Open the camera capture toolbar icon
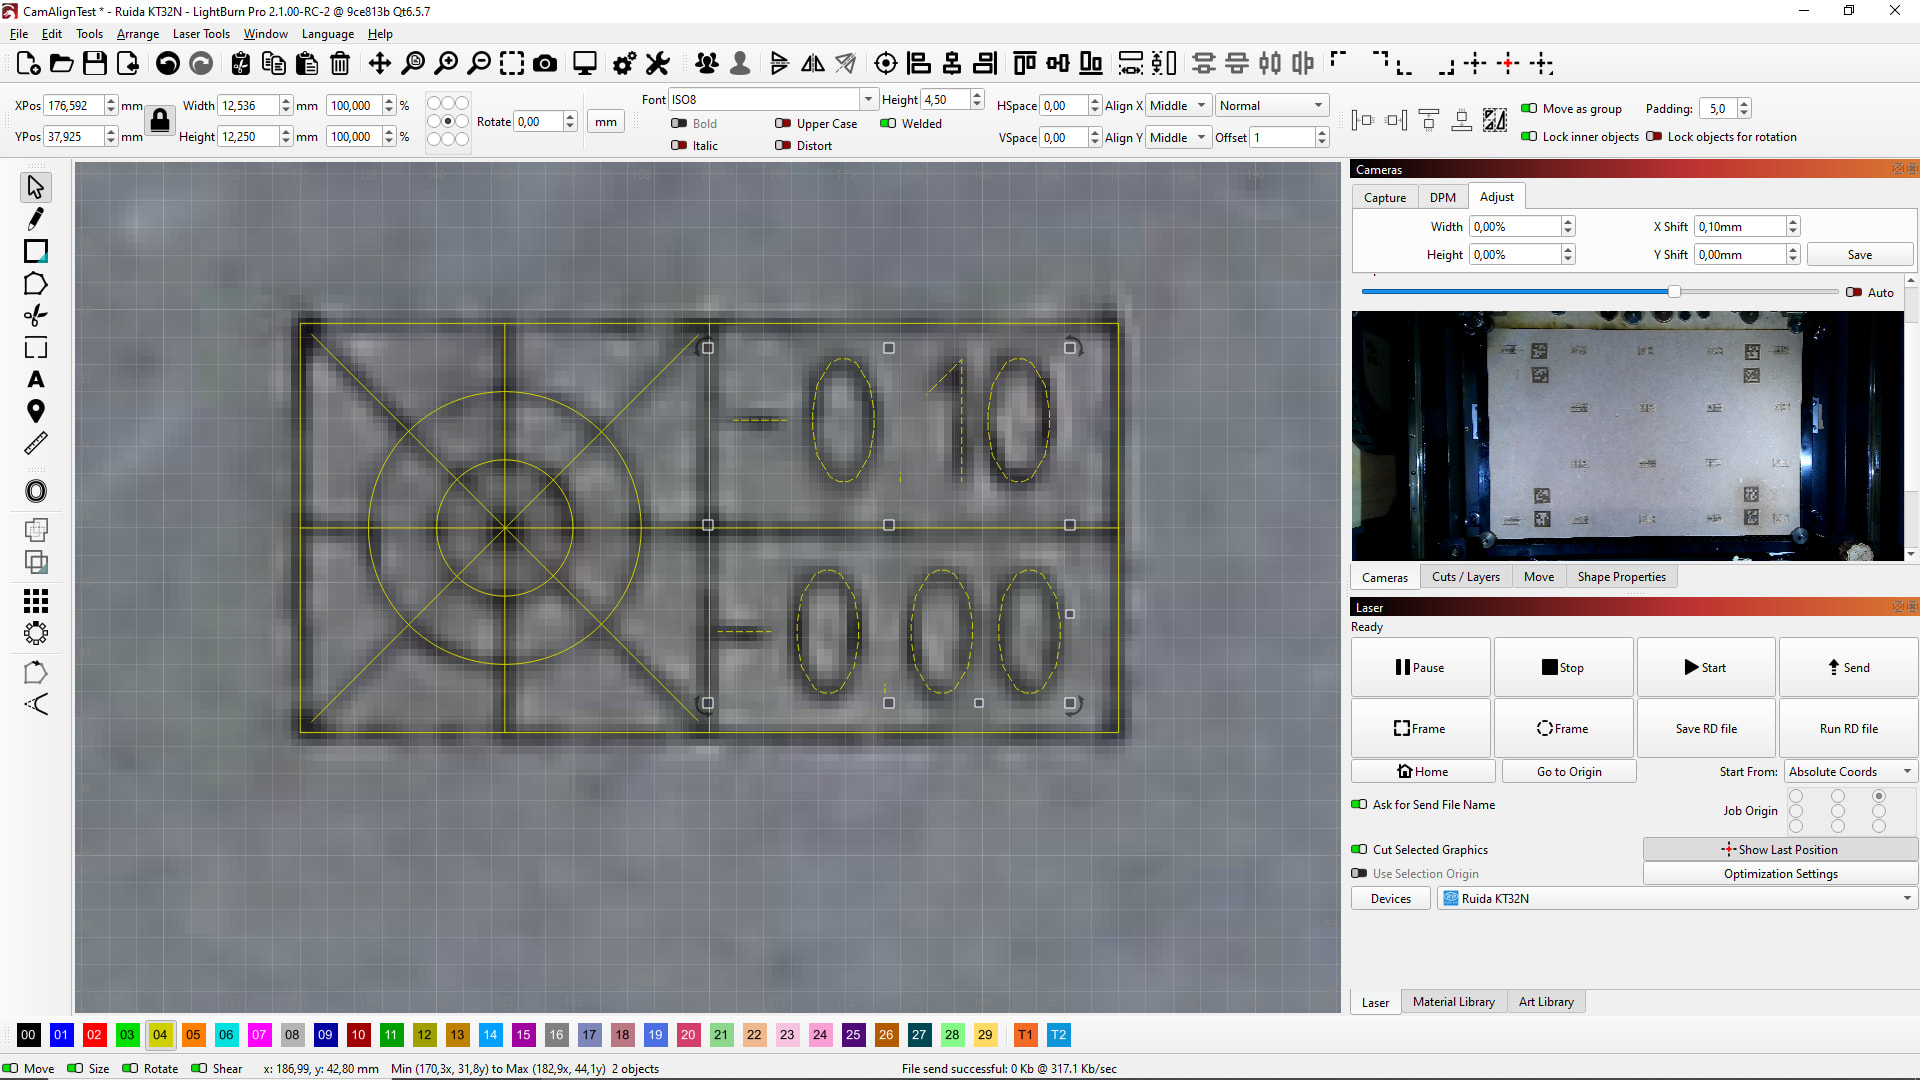1920x1080 pixels. pos(545,64)
